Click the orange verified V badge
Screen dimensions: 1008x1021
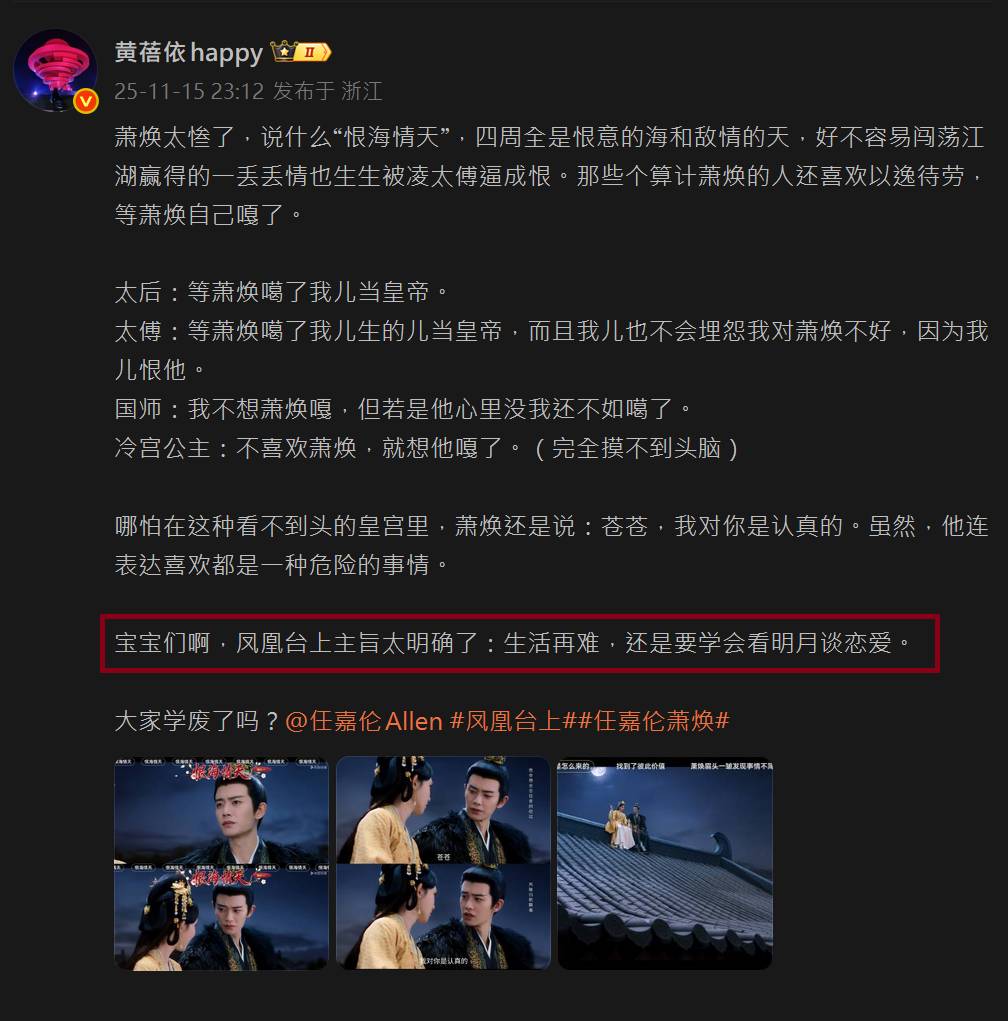tap(85, 102)
